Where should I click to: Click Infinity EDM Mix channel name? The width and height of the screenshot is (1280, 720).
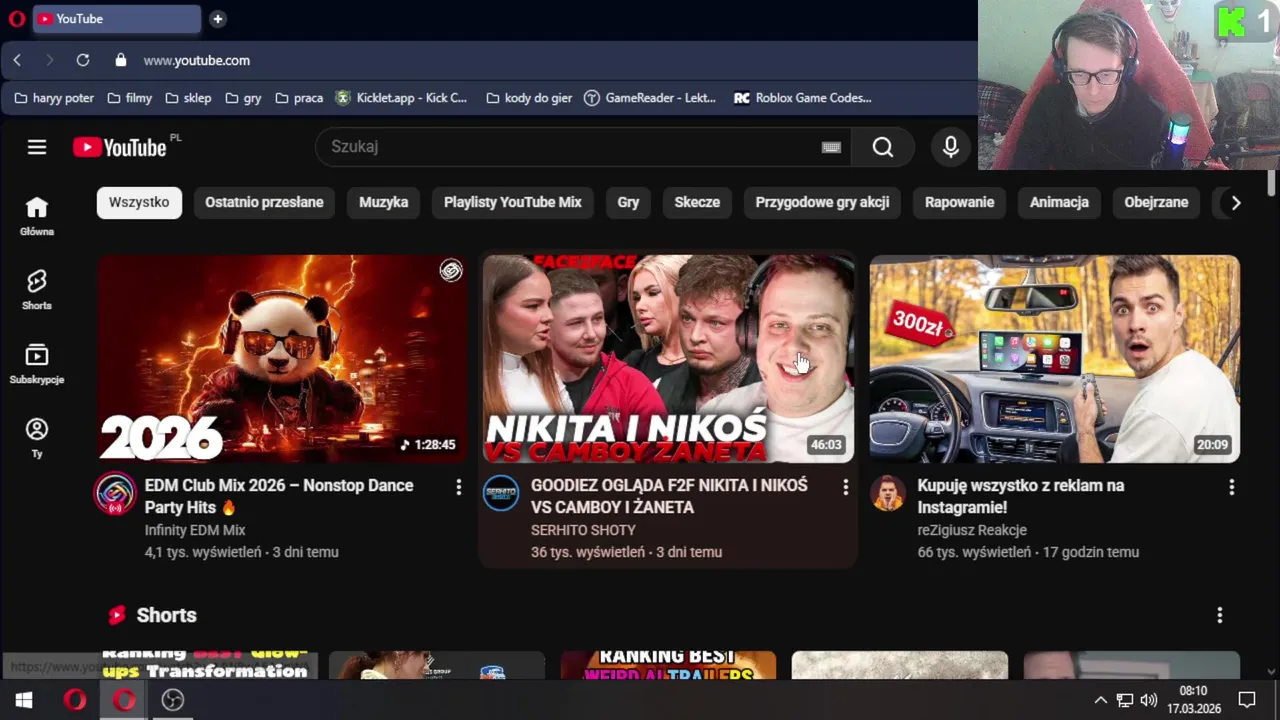tap(195, 530)
